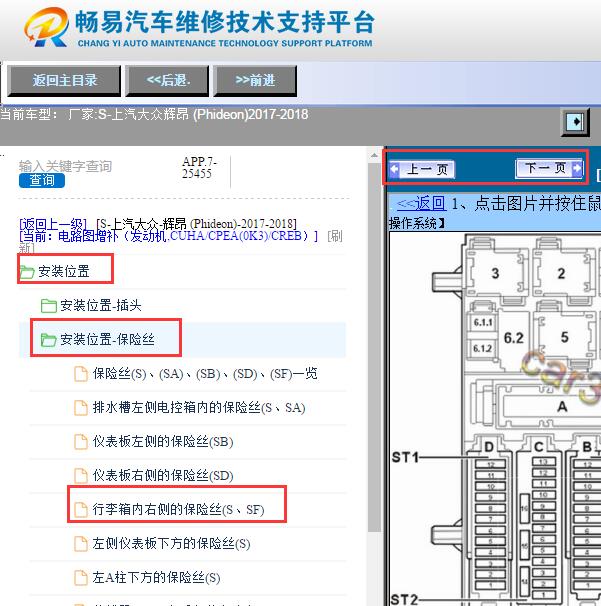Click the document icon beside 仪表板右侧的保险丝(SD)

[81, 476]
